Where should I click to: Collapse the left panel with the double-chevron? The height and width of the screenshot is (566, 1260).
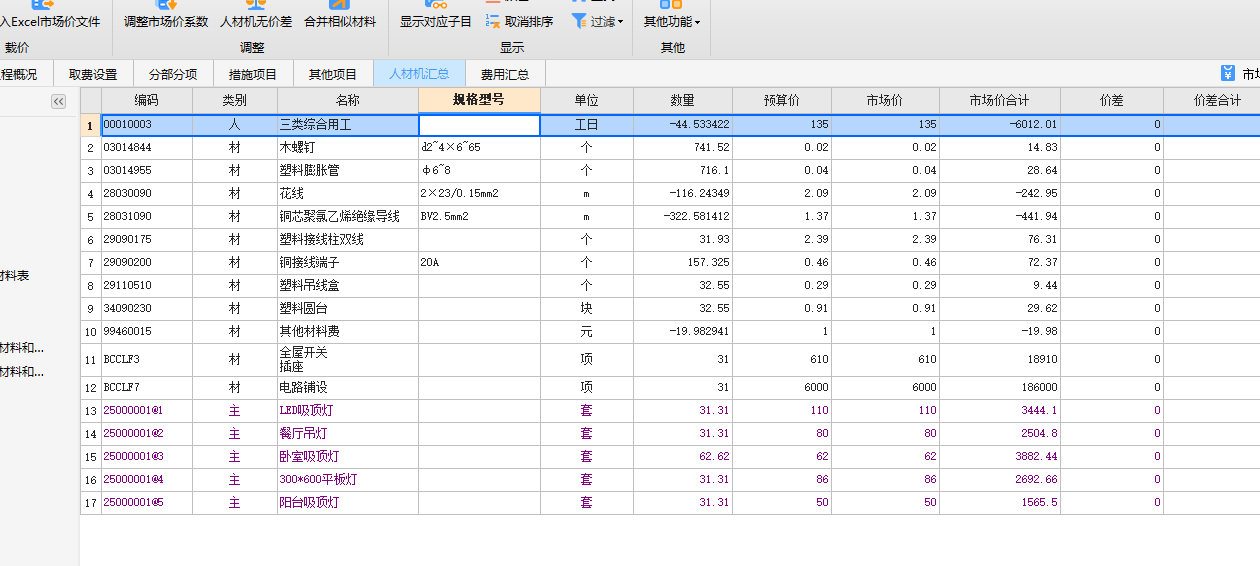pyautogui.click(x=58, y=101)
